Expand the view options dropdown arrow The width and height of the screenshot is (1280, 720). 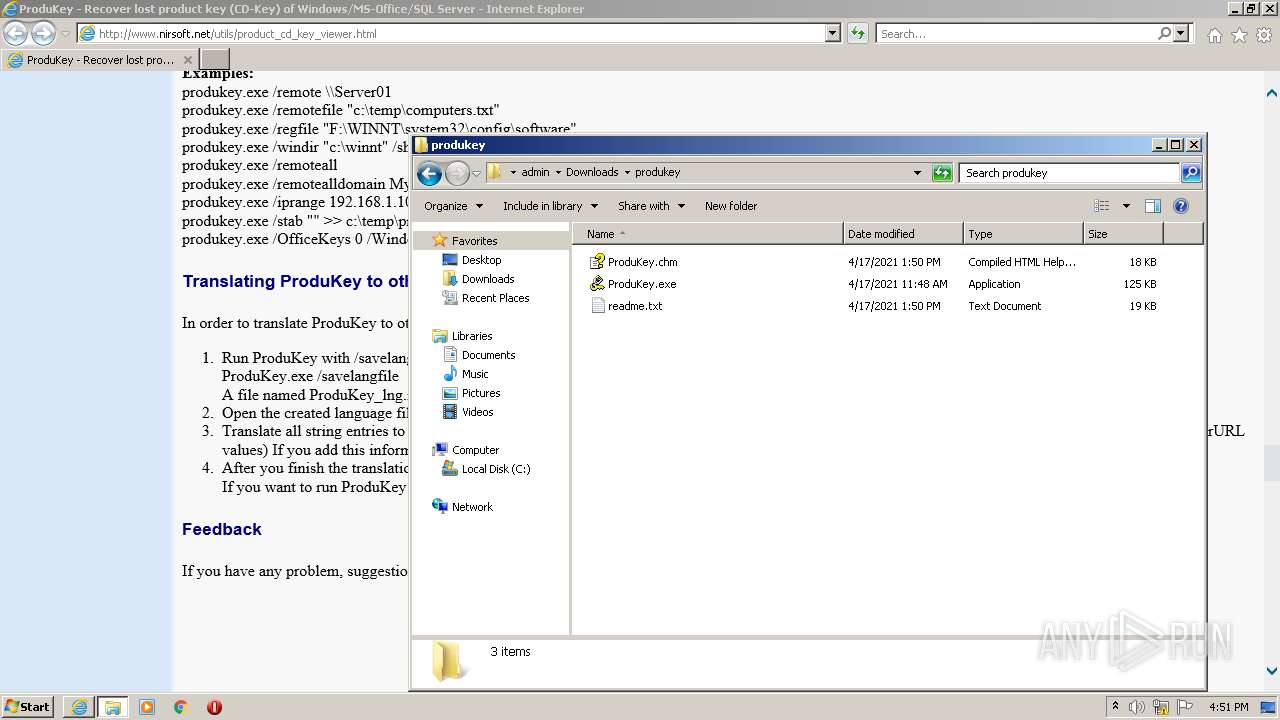(1126, 206)
